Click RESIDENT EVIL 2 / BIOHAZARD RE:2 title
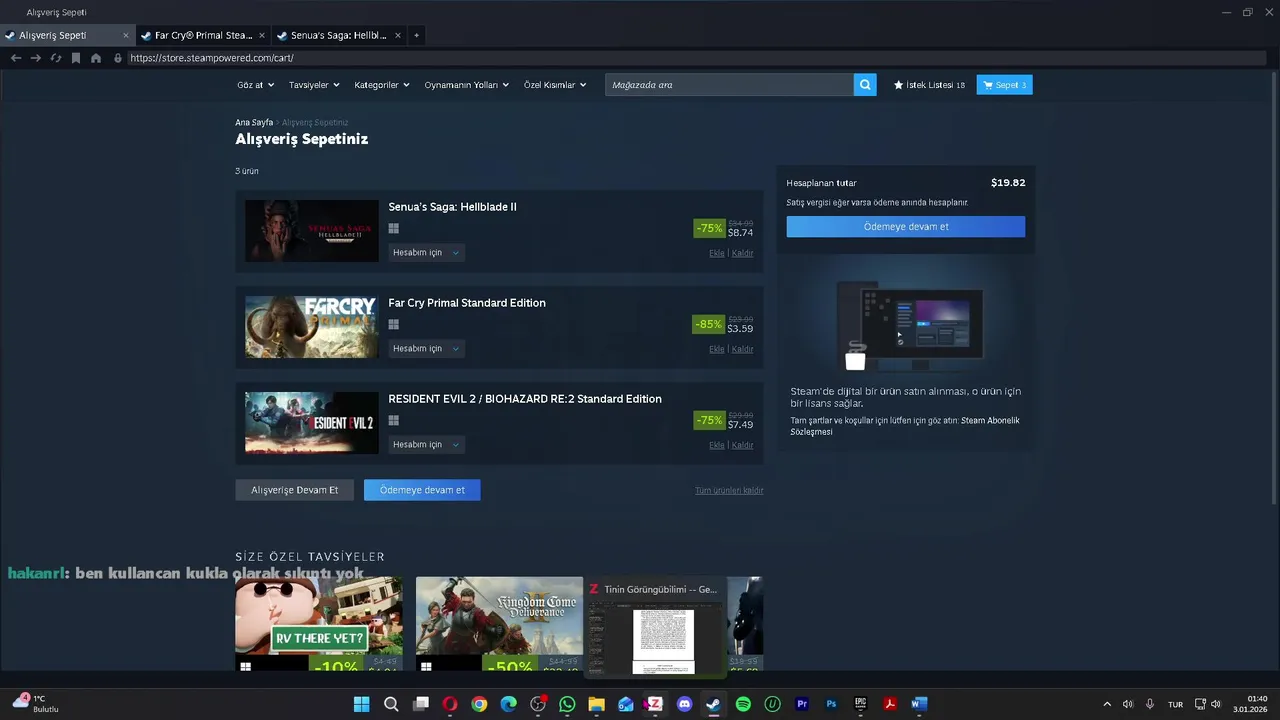The width and height of the screenshot is (1280, 720). pyautogui.click(x=525, y=399)
